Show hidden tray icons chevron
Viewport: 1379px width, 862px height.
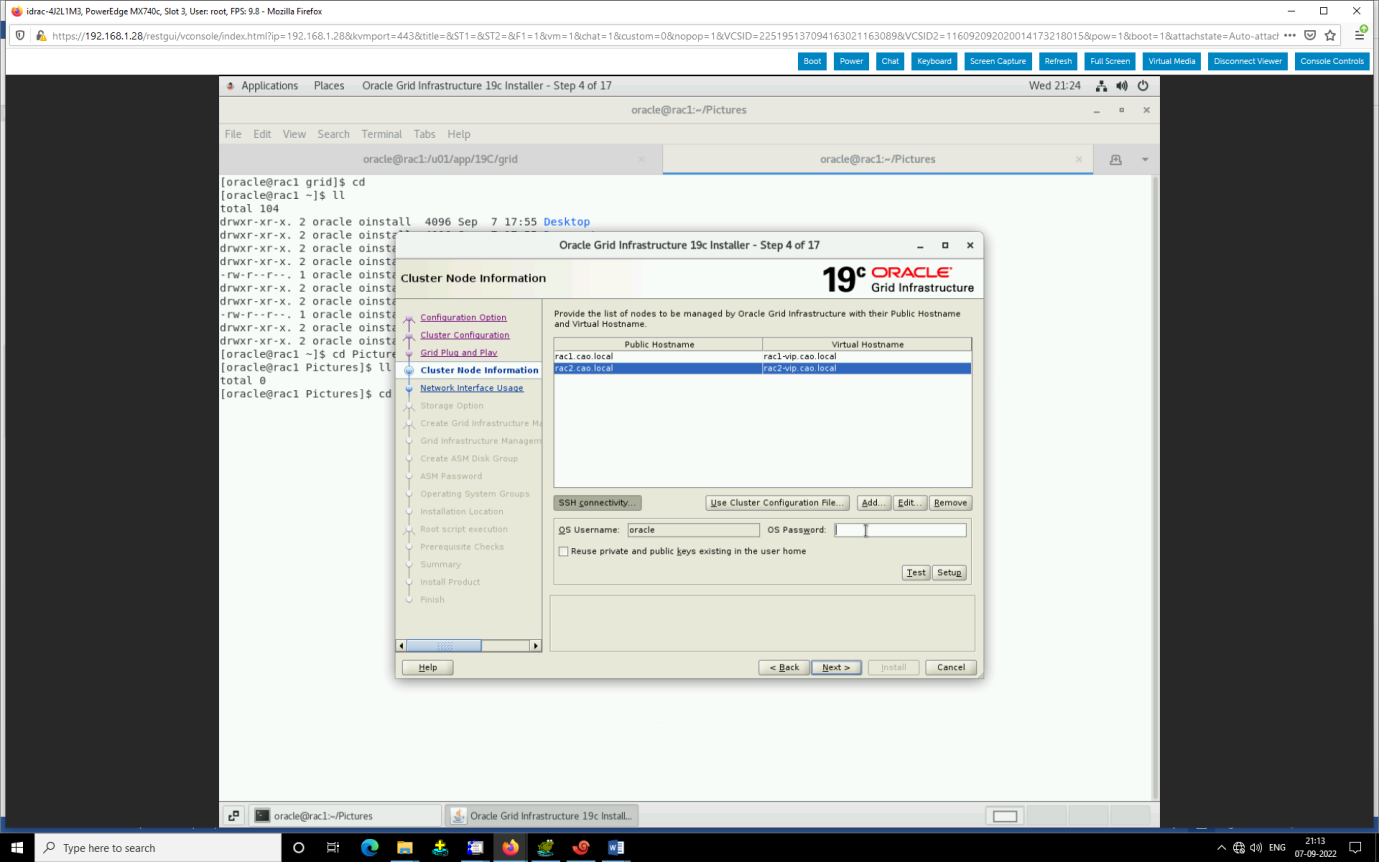[1221, 847]
